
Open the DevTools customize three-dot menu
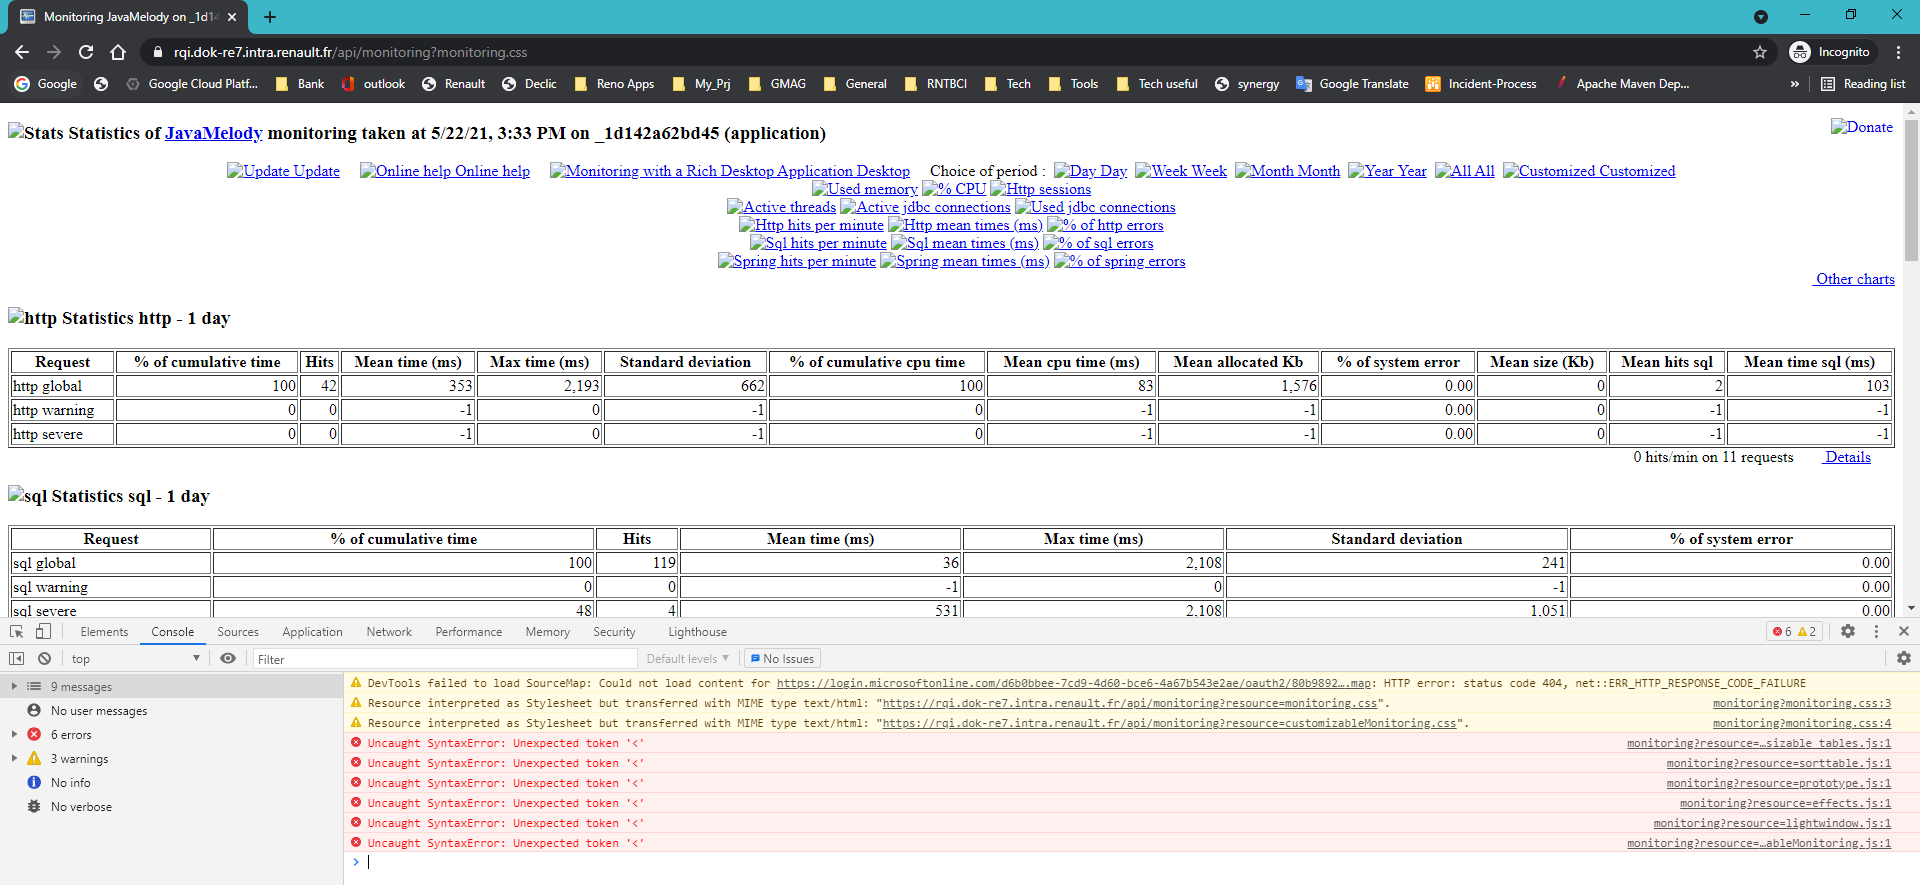pyautogui.click(x=1876, y=632)
